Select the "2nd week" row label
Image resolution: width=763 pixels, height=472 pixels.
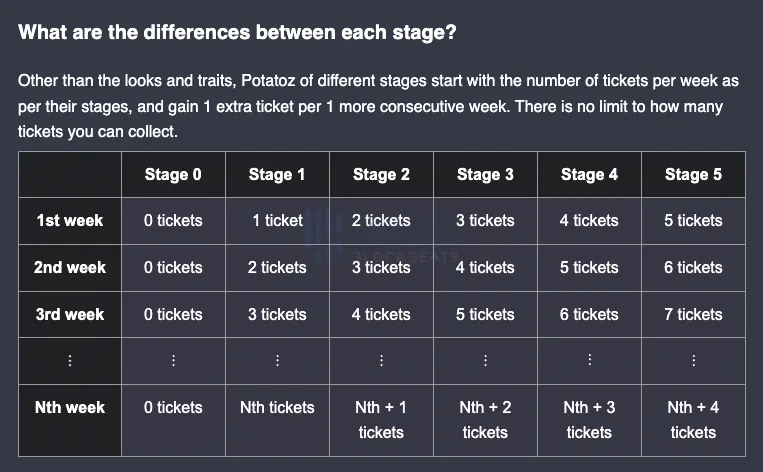(69, 267)
